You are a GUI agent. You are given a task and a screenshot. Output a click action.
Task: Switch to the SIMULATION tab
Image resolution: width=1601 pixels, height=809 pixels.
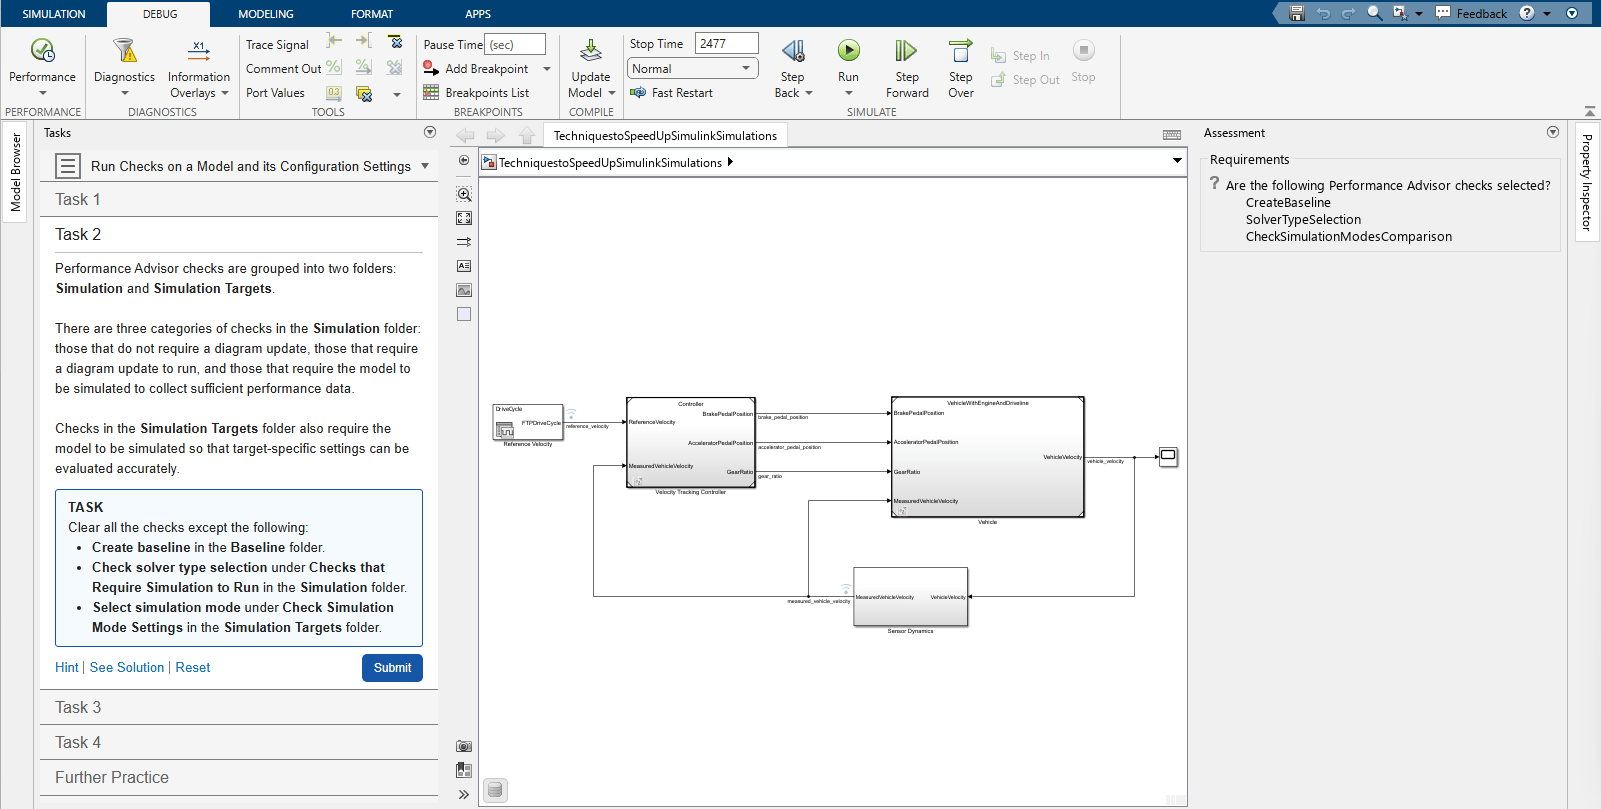coord(54,14)
